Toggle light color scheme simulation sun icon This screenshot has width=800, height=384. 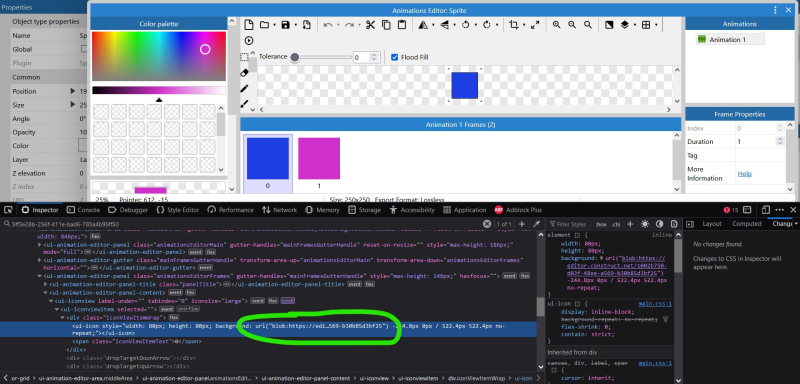(645, 224)
